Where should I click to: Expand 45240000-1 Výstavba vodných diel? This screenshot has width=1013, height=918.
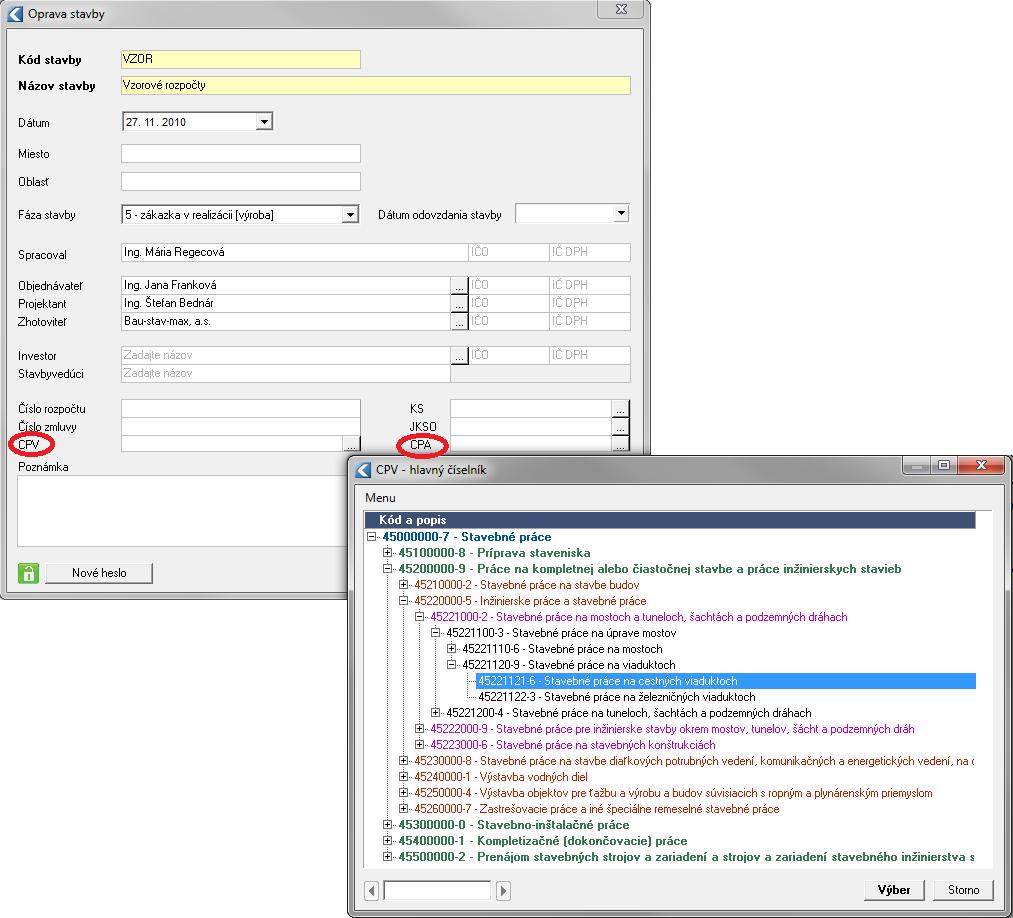pos(404,777)
